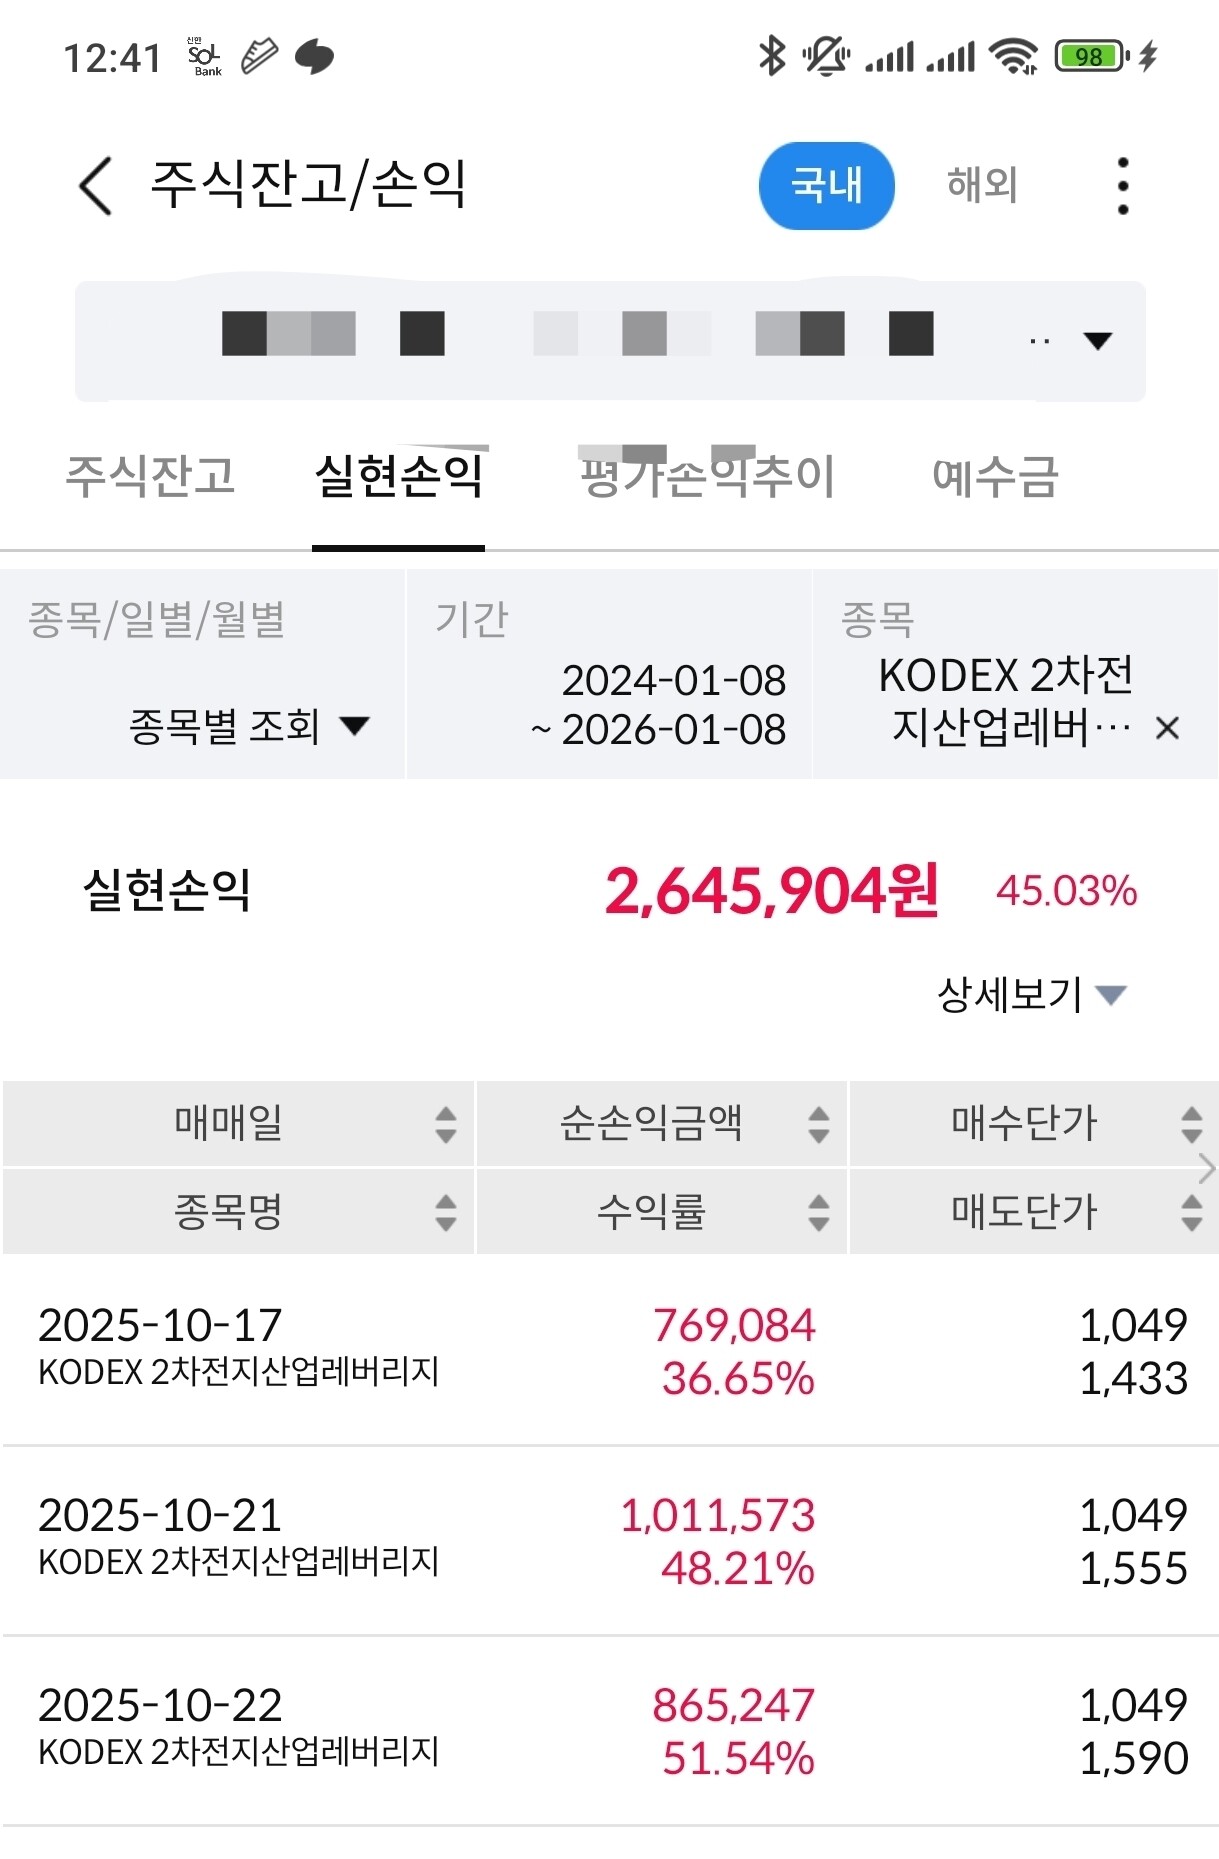Switch to 해외 overseas stocks
The height and width of the screenshot is (1859, 1219).
981,186
